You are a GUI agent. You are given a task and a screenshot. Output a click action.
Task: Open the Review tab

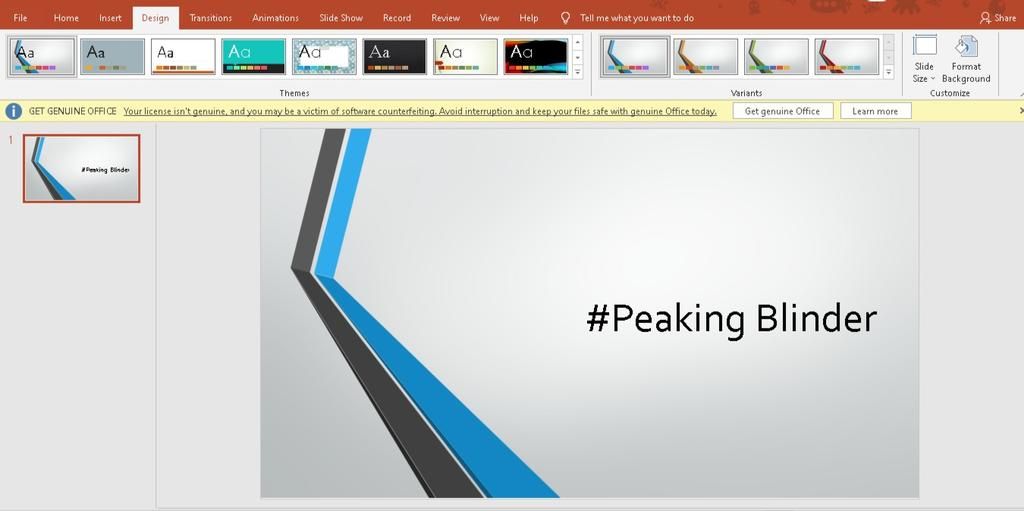pos(445,18)
